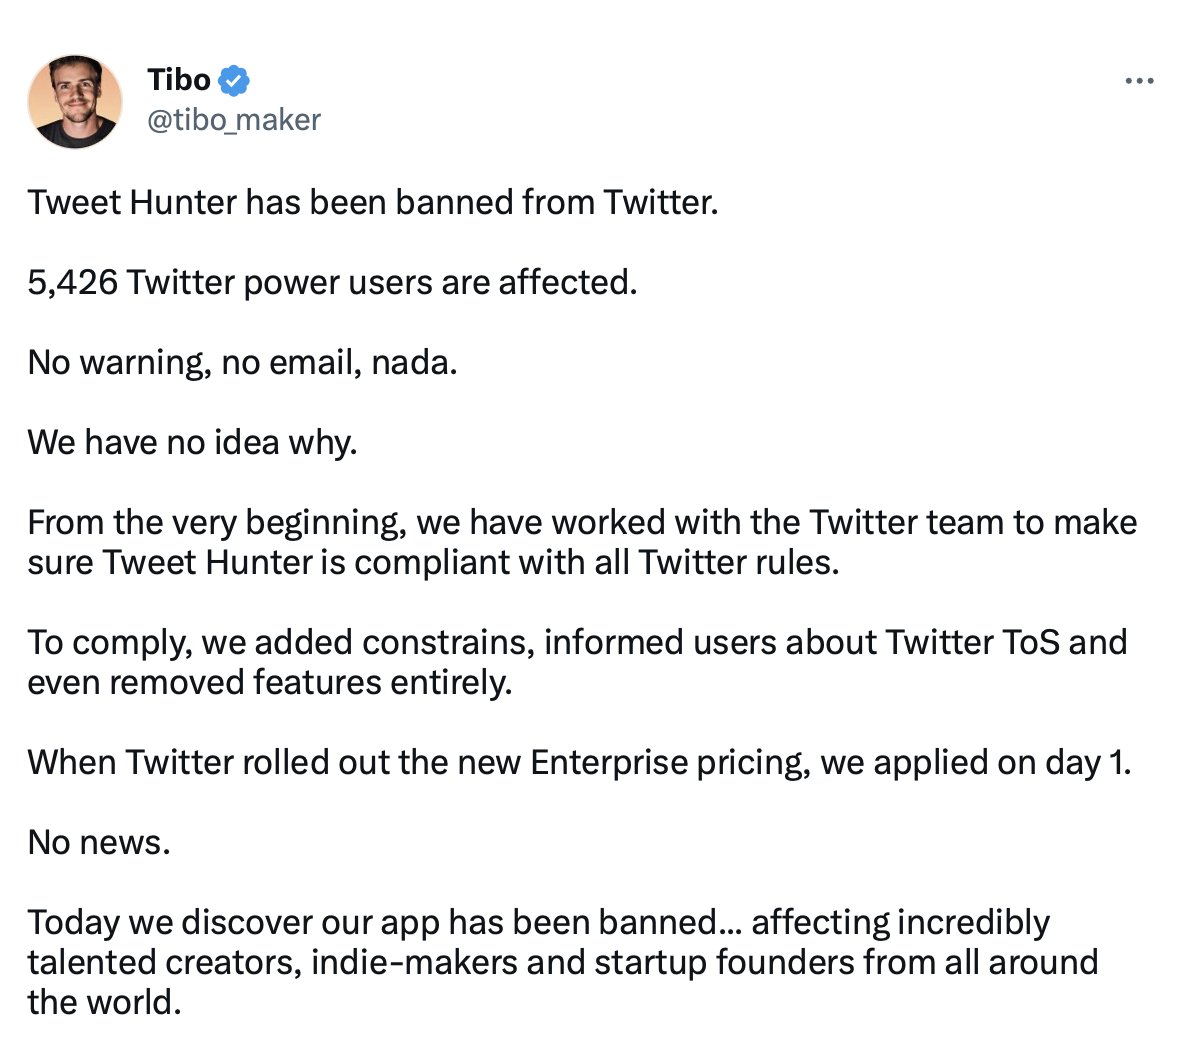Select the paragraph mentioning Twitter ToS
This screenshot has height=1052, width=1188.
(577, 662)
